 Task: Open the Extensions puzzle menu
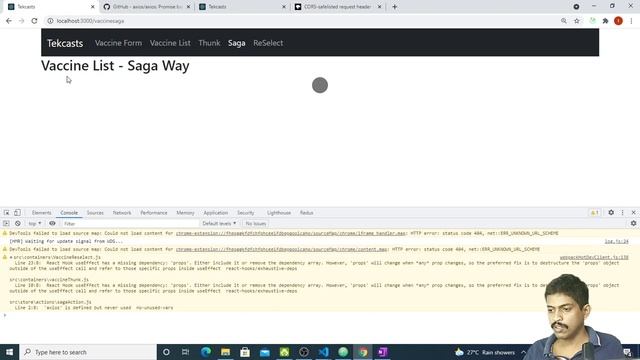point(605,21)
